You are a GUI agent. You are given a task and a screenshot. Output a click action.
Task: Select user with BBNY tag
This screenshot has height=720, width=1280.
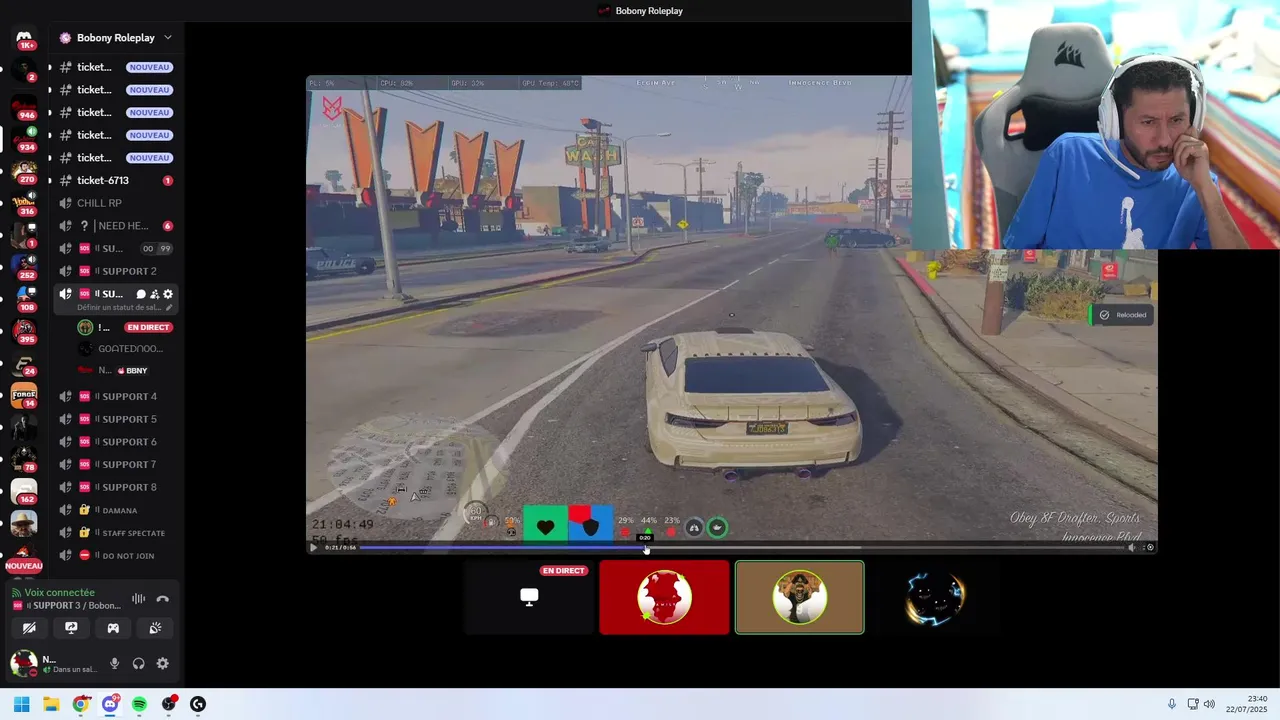[125, 370]
